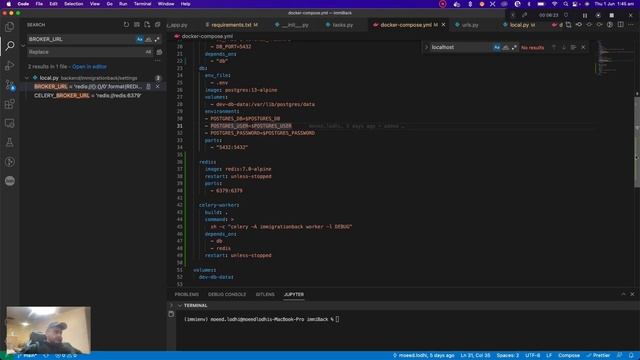Collapse the Replace field toggle chevron
Screen dimensions: 640x360
[x=23, y=46]
